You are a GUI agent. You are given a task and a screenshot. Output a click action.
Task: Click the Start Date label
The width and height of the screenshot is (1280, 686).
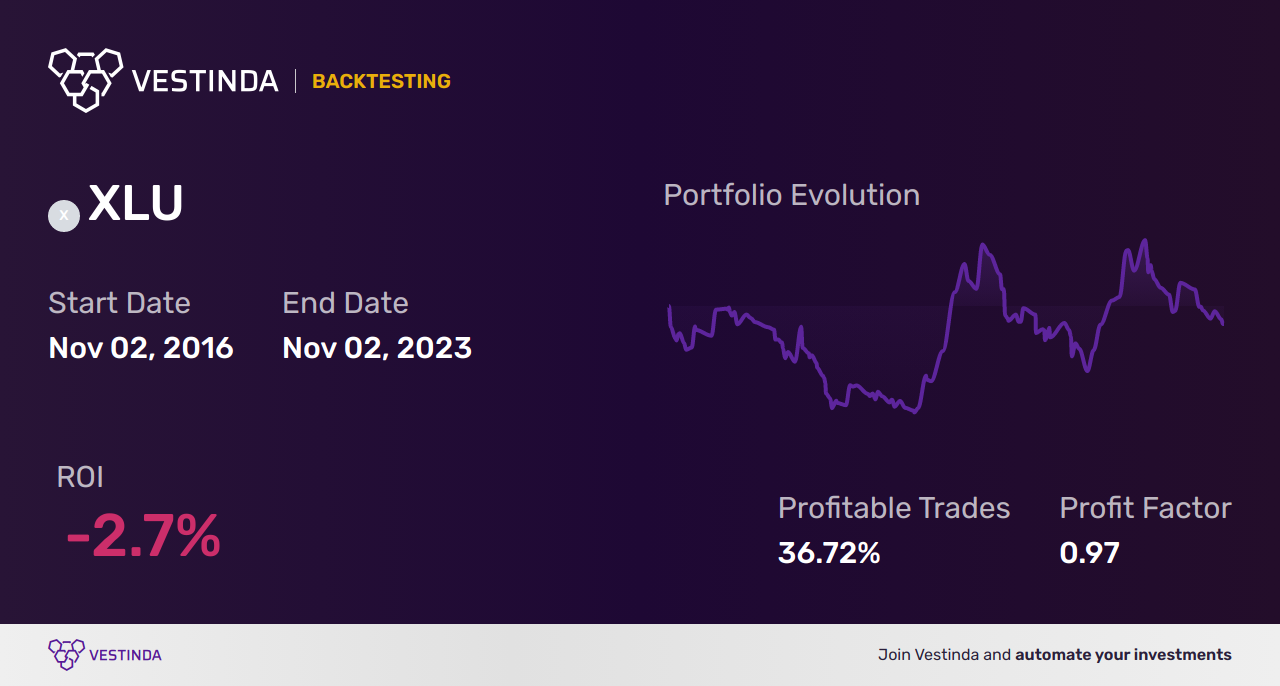pos(119,303)
